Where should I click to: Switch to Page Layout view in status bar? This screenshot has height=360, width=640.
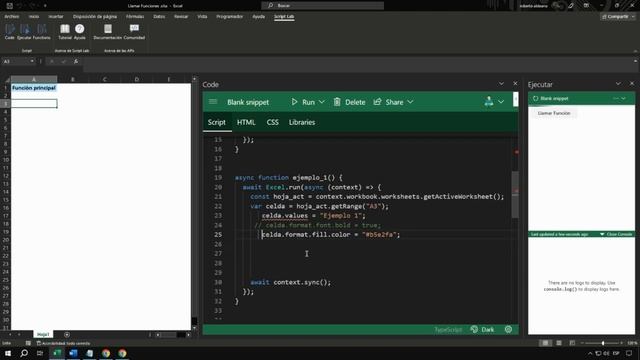[x=559, y=343]
